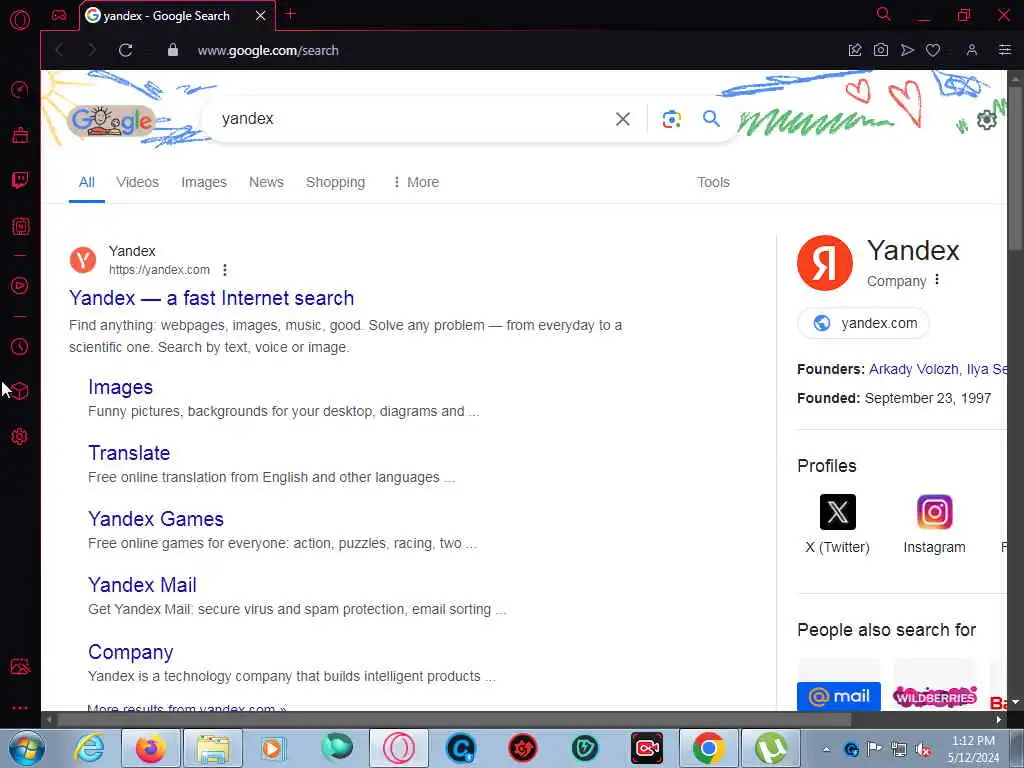The image size is (1024, 768).
Task: Select the All results tab
Action: (x=87, y=182)
